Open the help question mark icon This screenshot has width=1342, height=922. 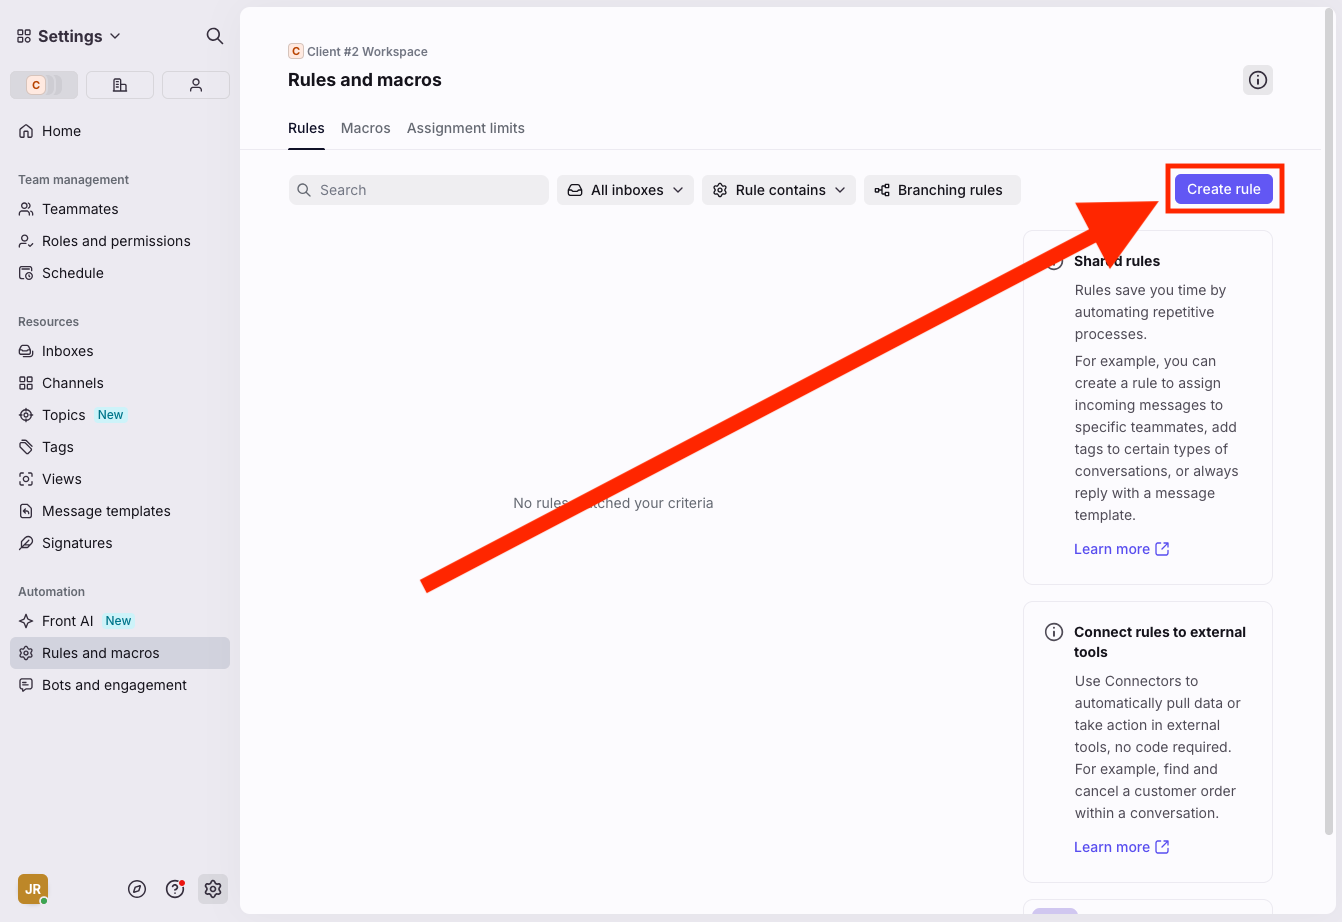coord(175,889)
